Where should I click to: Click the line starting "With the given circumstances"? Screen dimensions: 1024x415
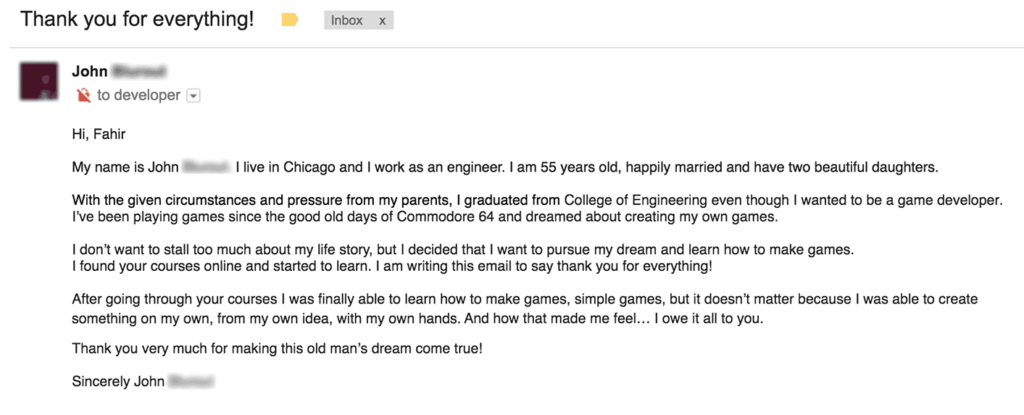click(537, 201)
